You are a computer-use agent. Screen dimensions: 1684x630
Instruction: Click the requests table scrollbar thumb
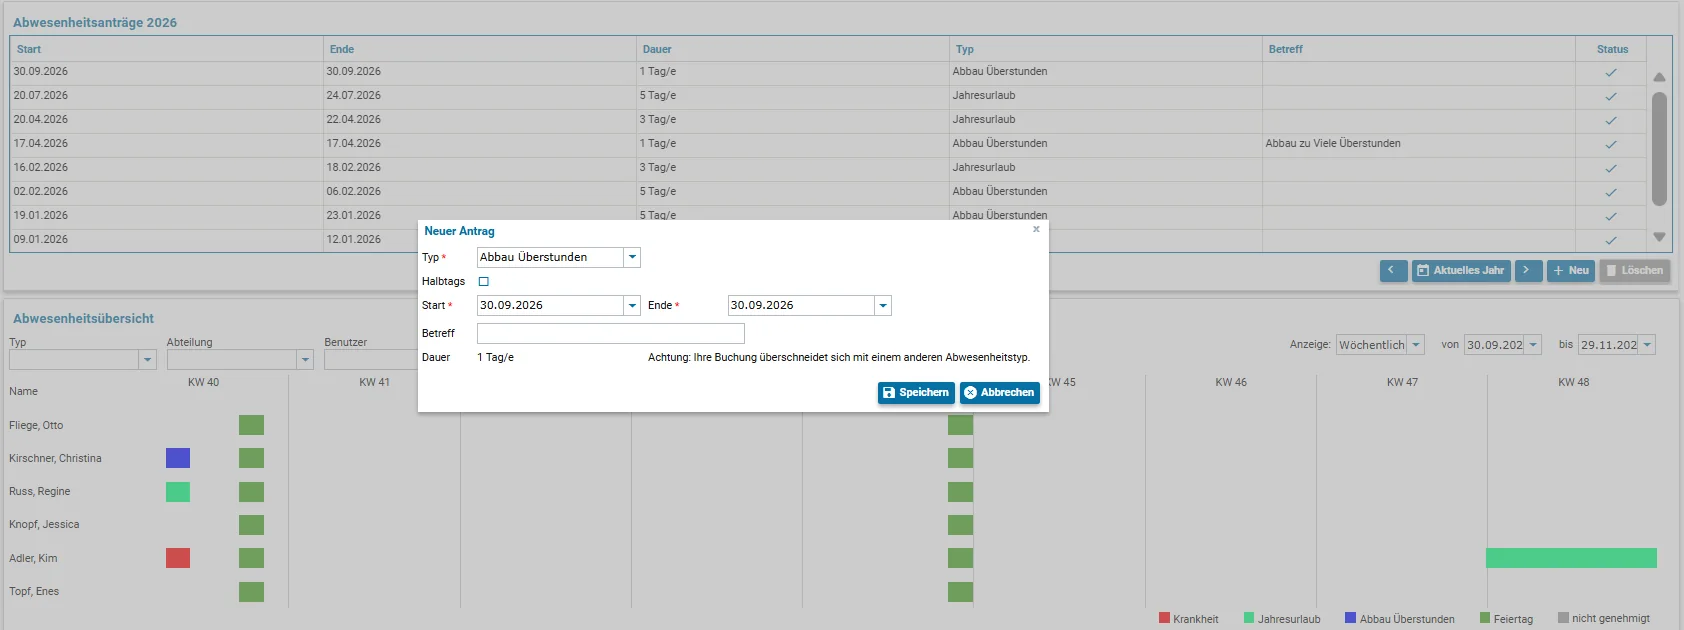click(1659, 149)
